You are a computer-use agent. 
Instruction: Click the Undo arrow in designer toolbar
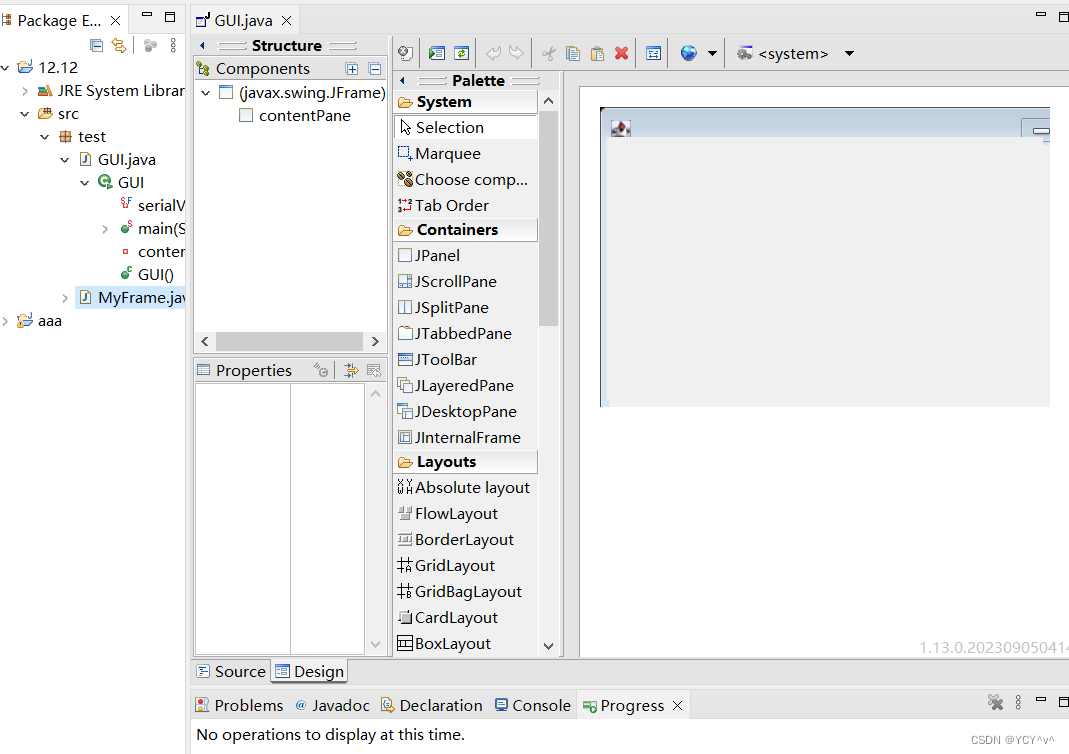click(x=493, y=53)
